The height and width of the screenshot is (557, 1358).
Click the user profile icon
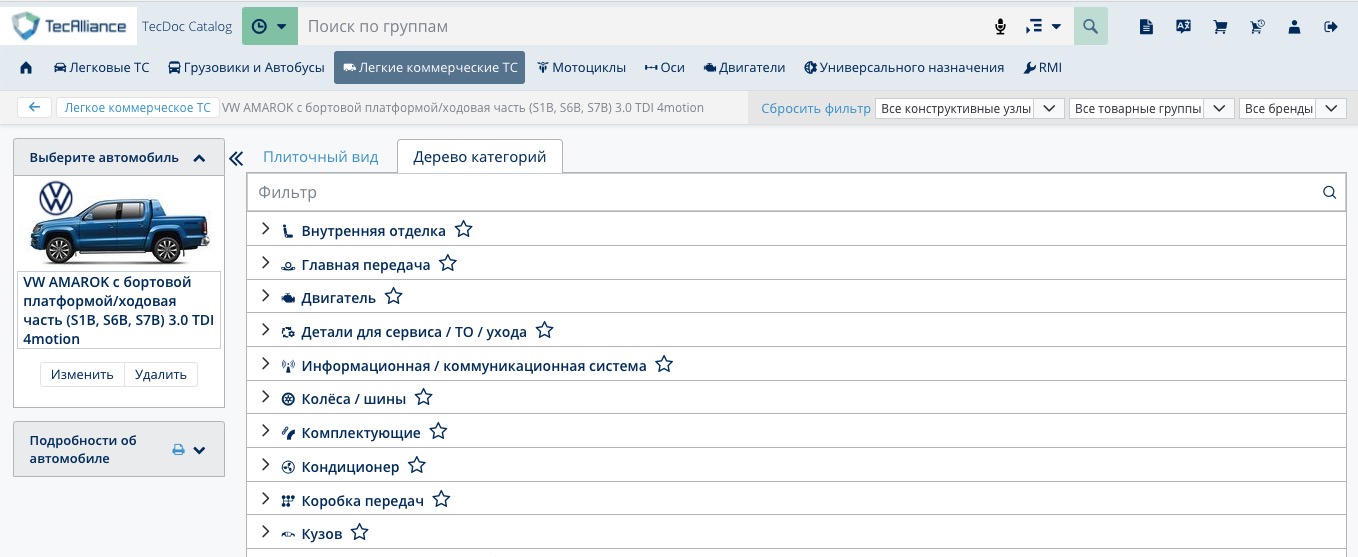(x=1294, y=27)
